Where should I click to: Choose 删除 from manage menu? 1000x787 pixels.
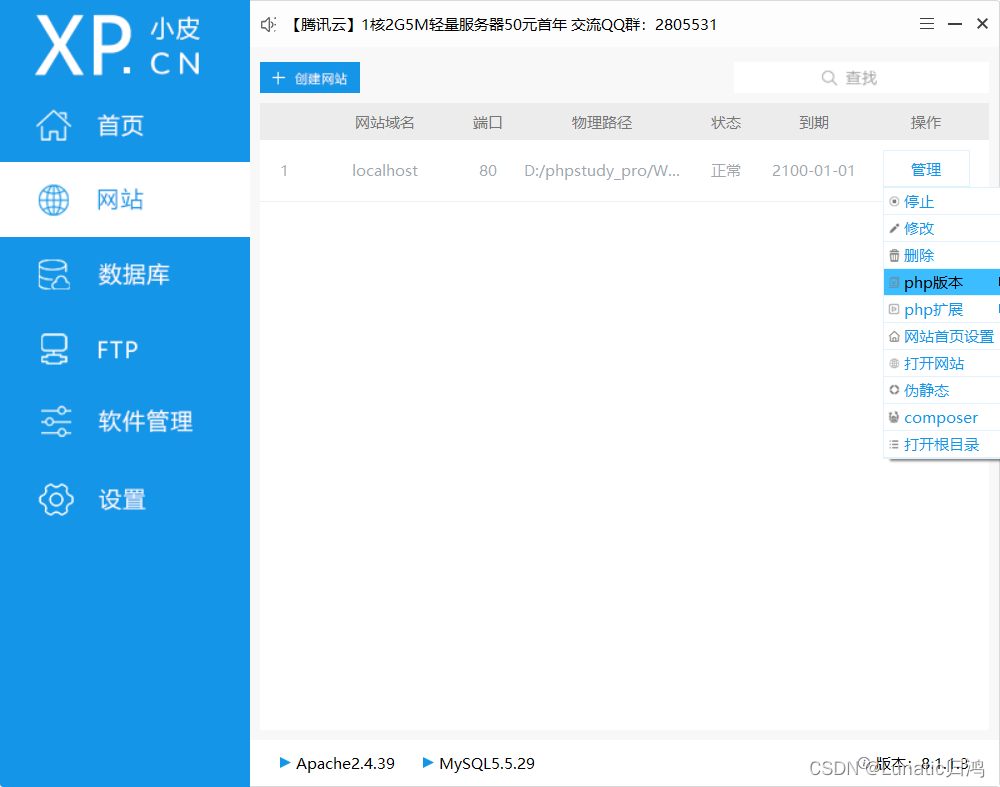coord(941,255)
